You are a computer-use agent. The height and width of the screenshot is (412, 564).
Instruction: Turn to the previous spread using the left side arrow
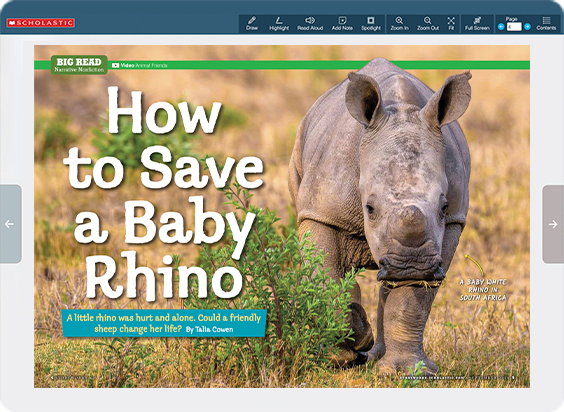pos(10,224)
